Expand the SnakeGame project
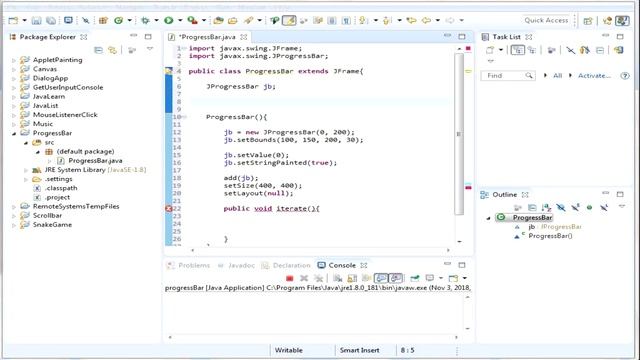640x360 pixels. click(x=14, y=225)
